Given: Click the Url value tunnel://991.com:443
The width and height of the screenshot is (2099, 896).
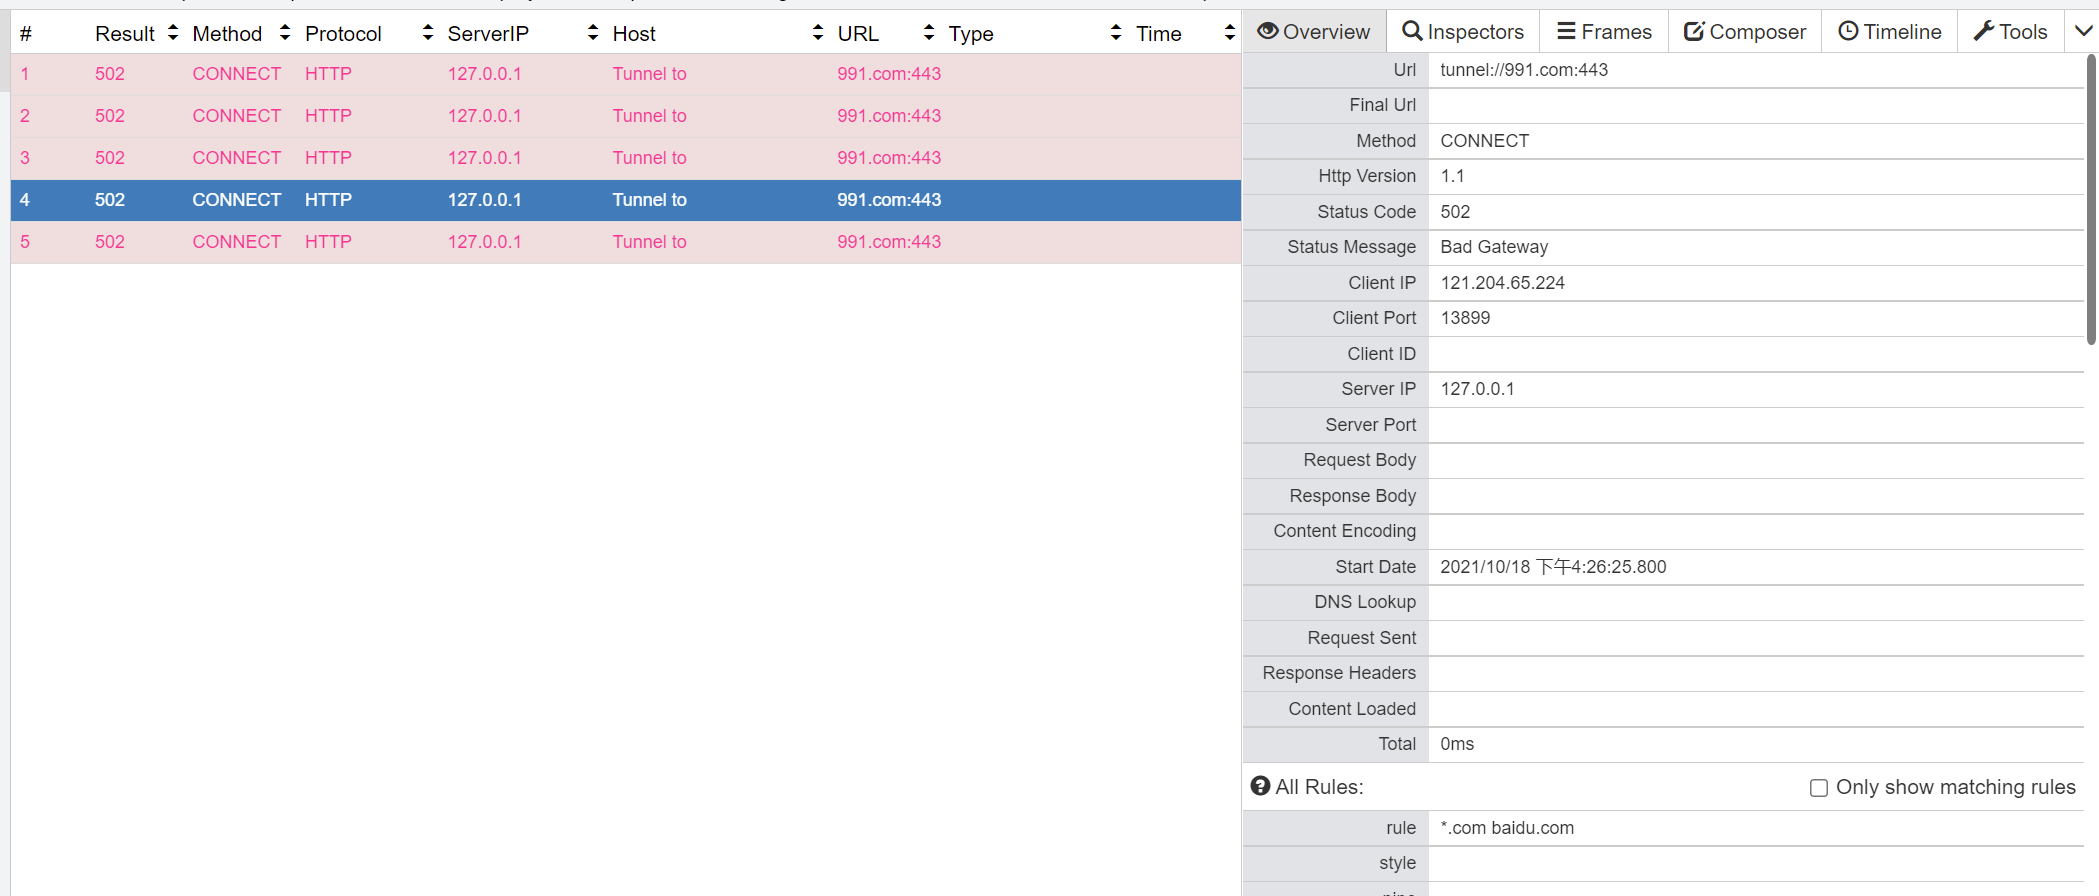Looking at the screenshot, I should pos(1524,70).
